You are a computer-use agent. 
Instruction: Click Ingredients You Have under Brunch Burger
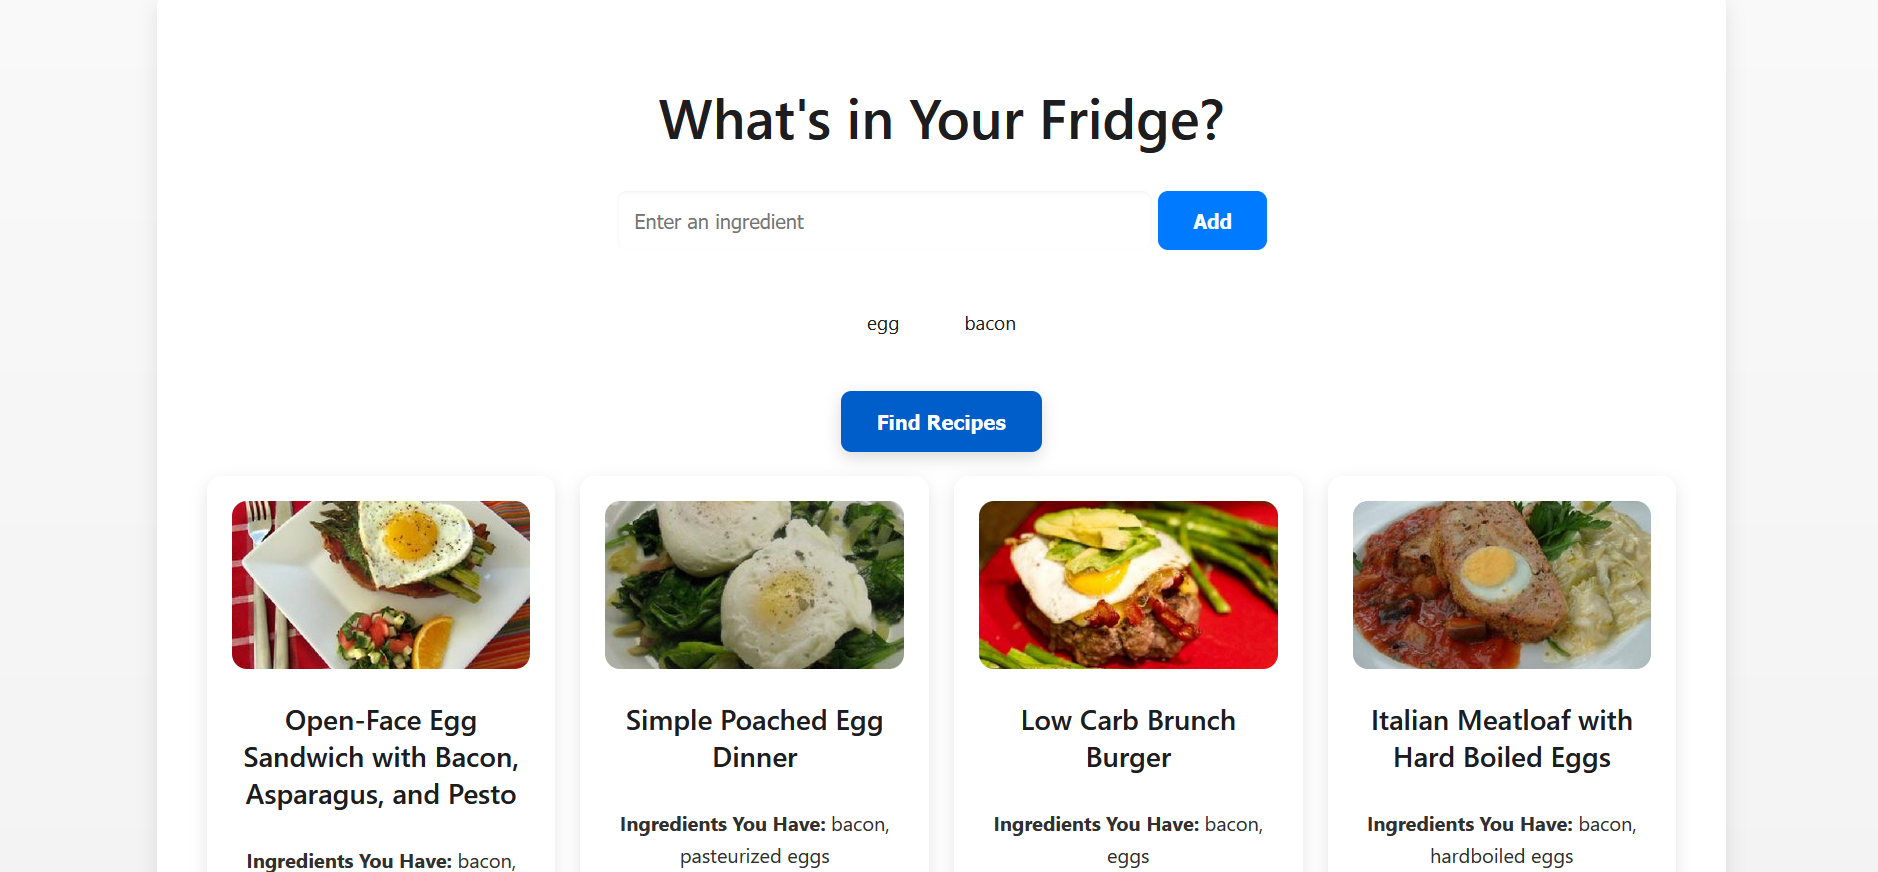point(1096,824)
